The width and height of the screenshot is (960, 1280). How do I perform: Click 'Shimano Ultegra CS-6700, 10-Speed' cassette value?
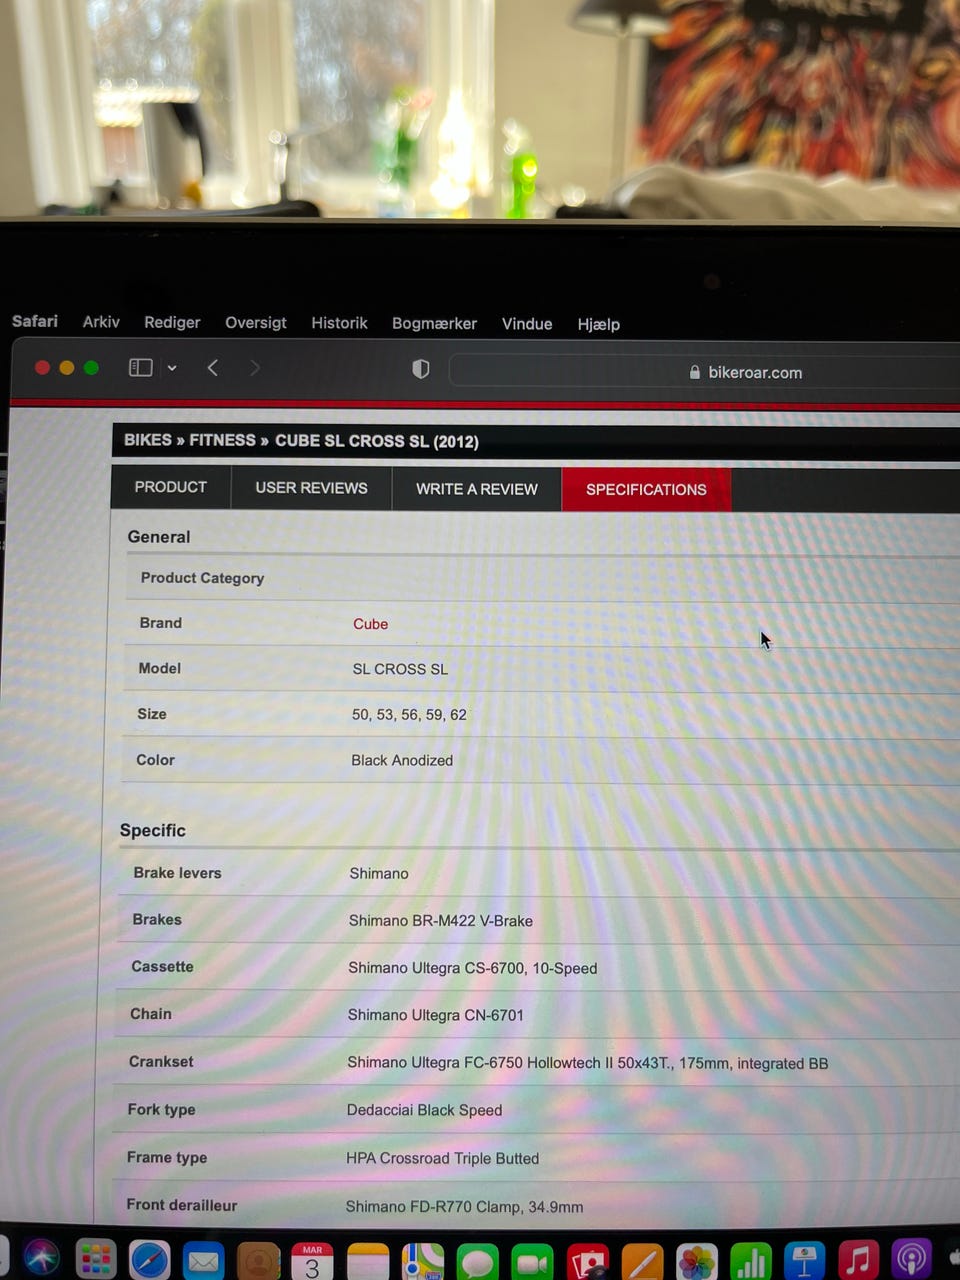472,968
